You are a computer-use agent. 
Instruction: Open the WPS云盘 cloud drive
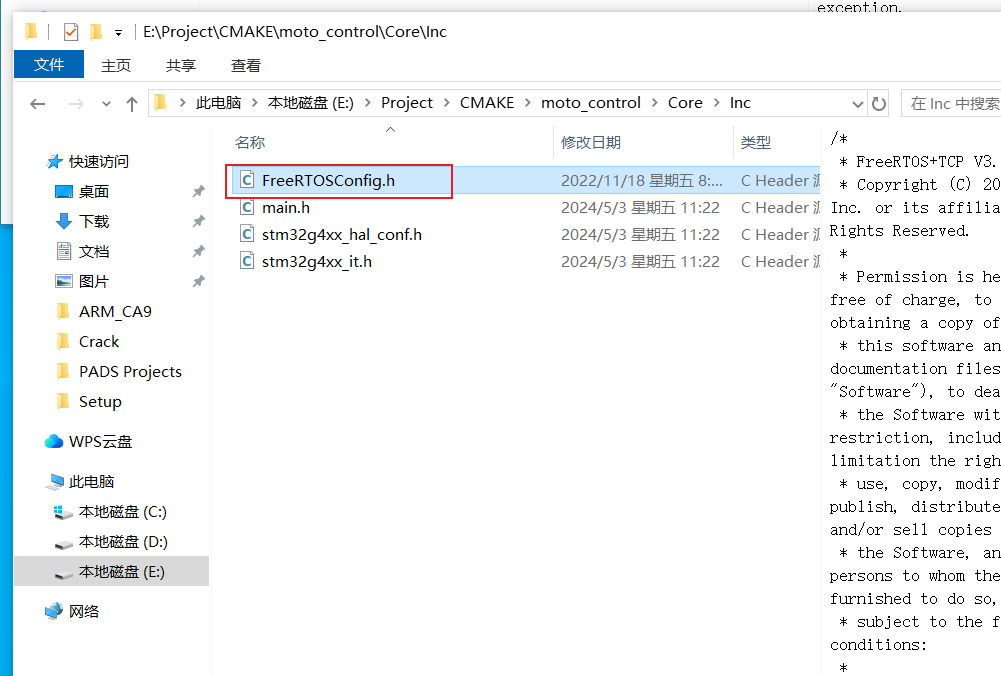coord(98,440)
